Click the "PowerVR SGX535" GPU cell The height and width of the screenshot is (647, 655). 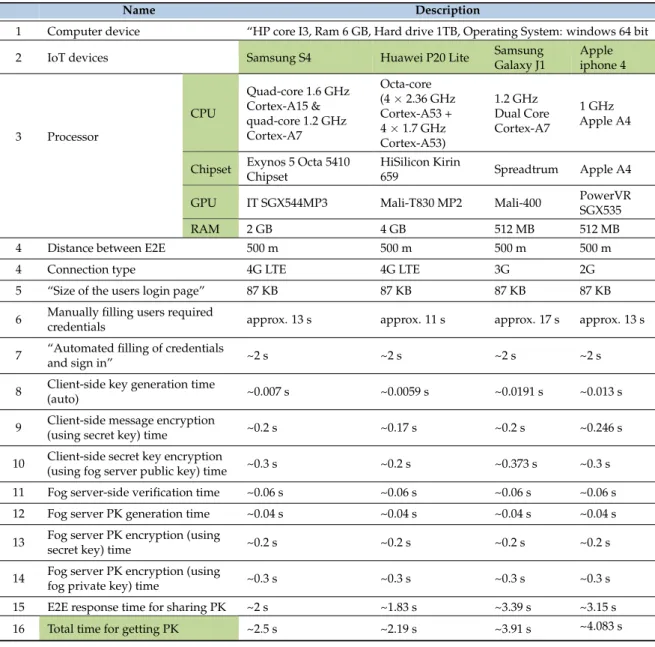click(x=605, y=203)
